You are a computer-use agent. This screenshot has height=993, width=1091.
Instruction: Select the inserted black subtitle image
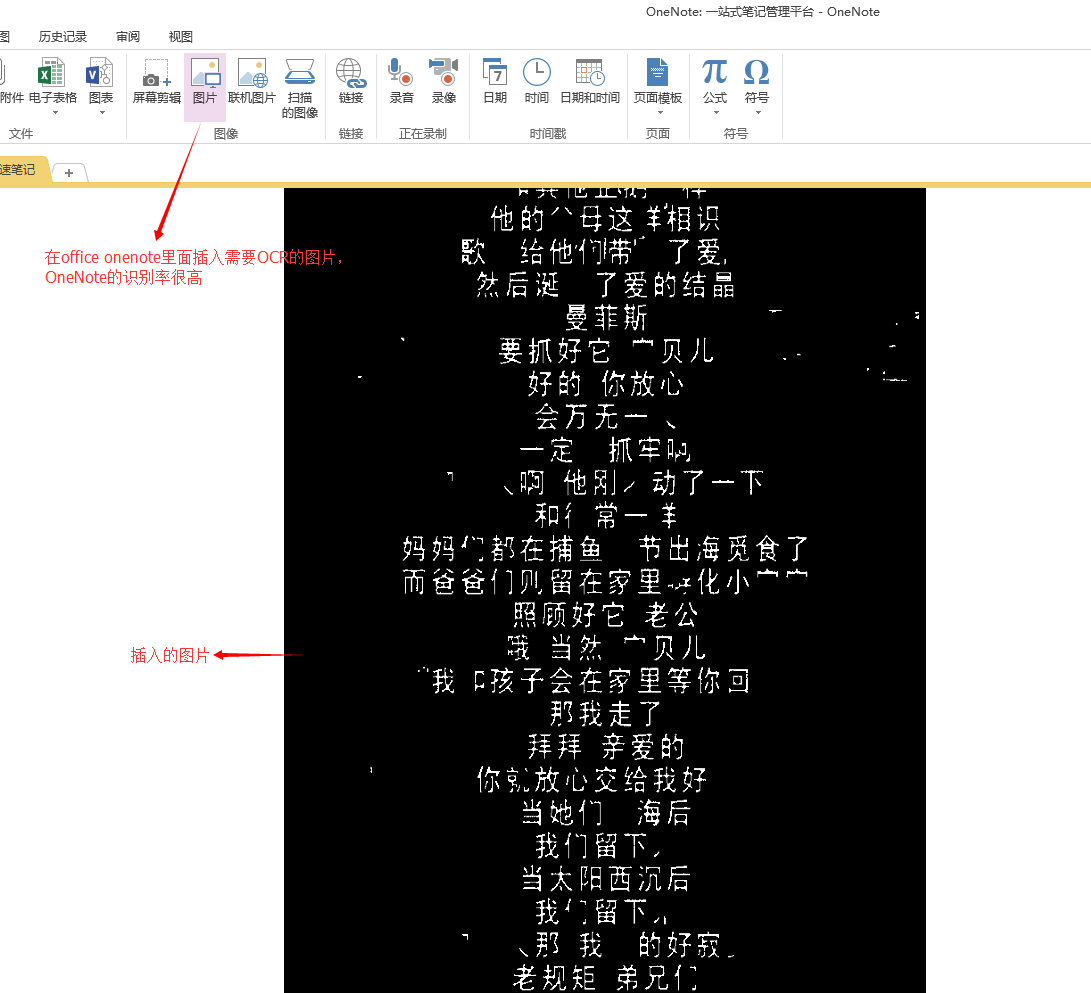point(604,590)
